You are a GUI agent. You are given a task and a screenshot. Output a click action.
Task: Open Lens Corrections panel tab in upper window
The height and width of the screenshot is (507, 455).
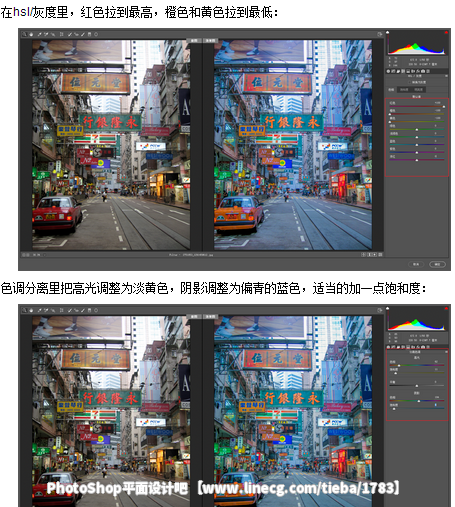[413, 71]
